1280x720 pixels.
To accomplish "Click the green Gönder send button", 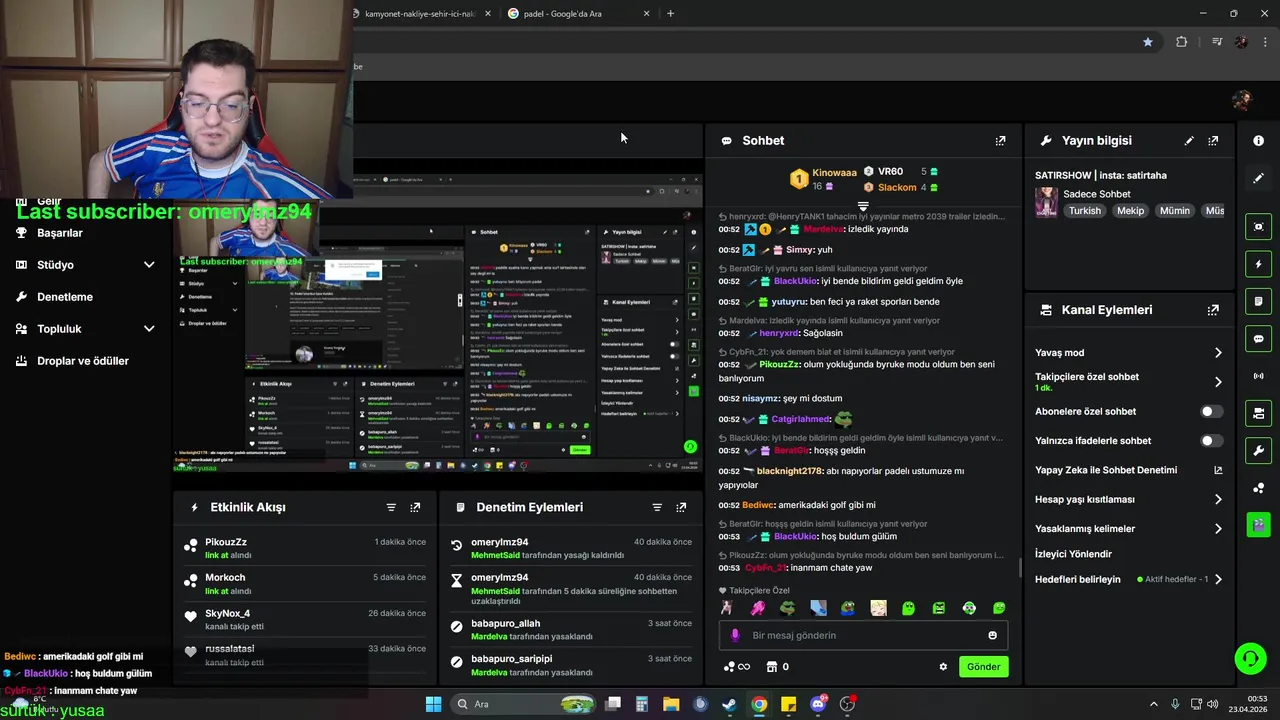I will 983,667.
